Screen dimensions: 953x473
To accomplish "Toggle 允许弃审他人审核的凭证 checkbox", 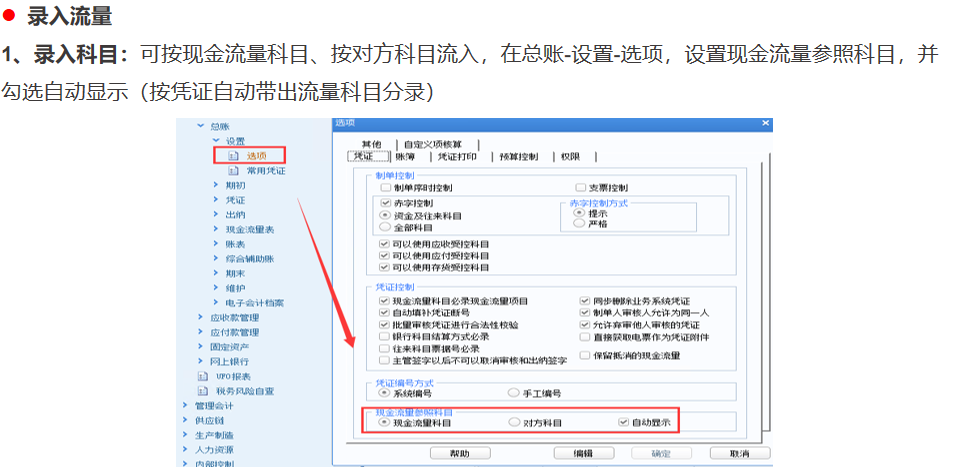I will pos(585,325).
